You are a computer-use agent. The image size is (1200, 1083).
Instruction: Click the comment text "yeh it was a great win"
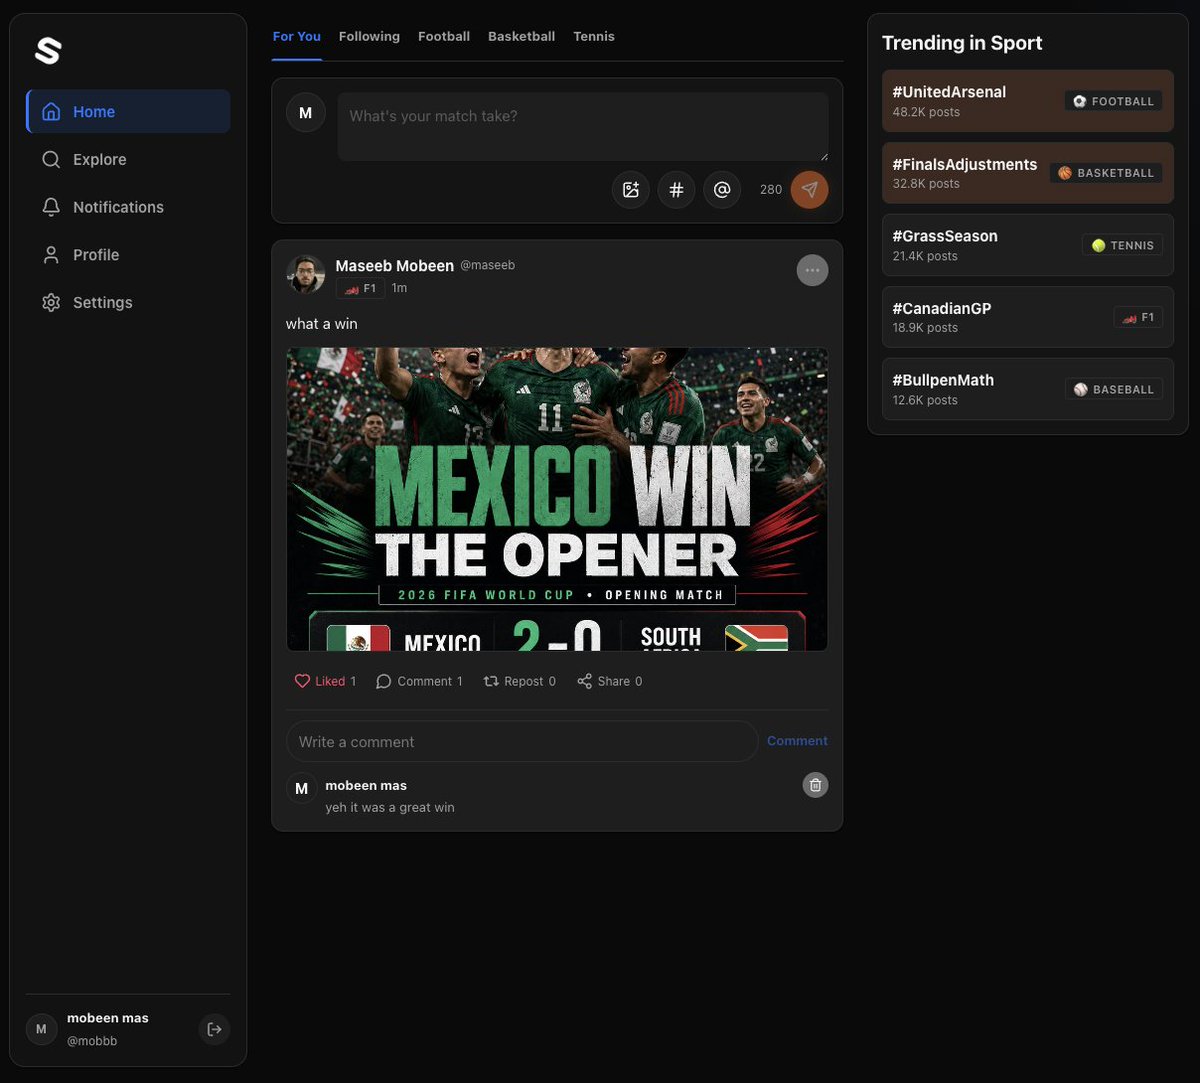click(x=390, y=807)
